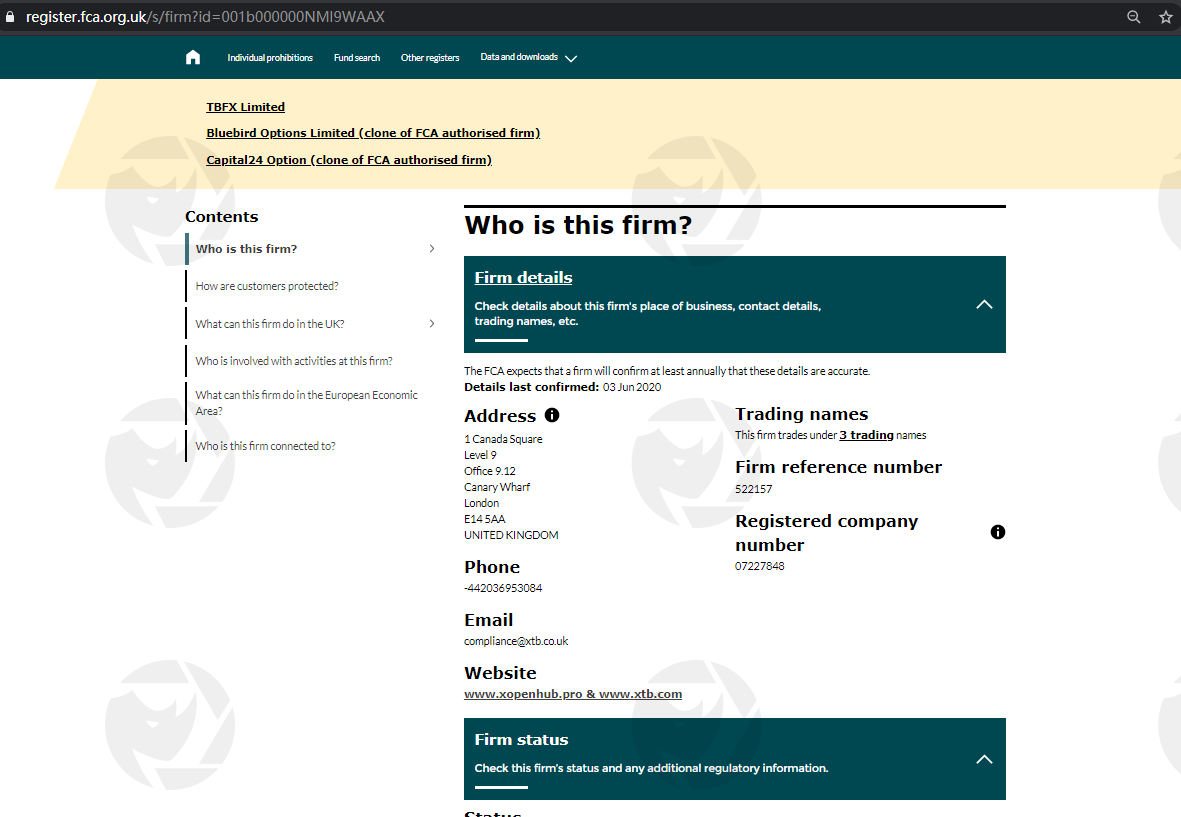1181x817 pixels.
Task: Click the Firm details heading link
Action: coord(523,278)
